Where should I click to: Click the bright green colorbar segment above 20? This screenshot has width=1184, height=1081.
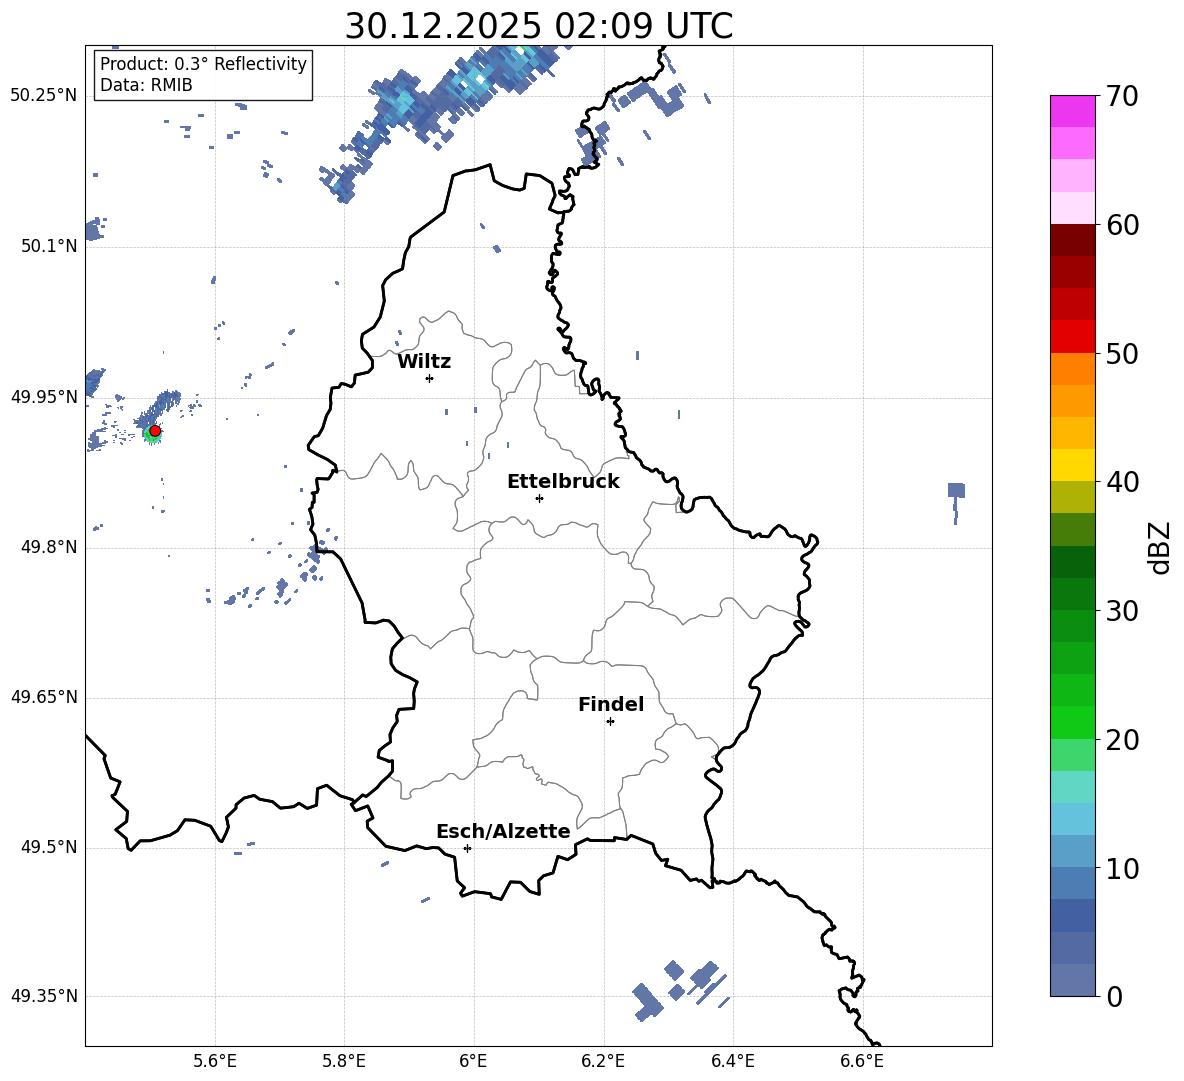(1072, 722)
